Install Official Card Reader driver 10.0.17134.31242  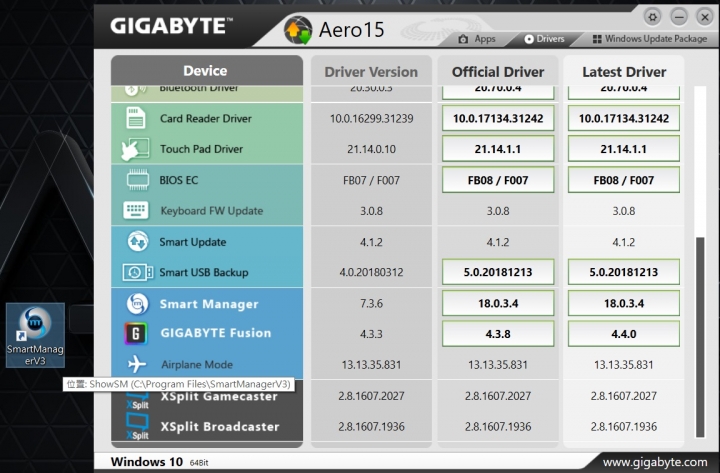click(498, 118)
